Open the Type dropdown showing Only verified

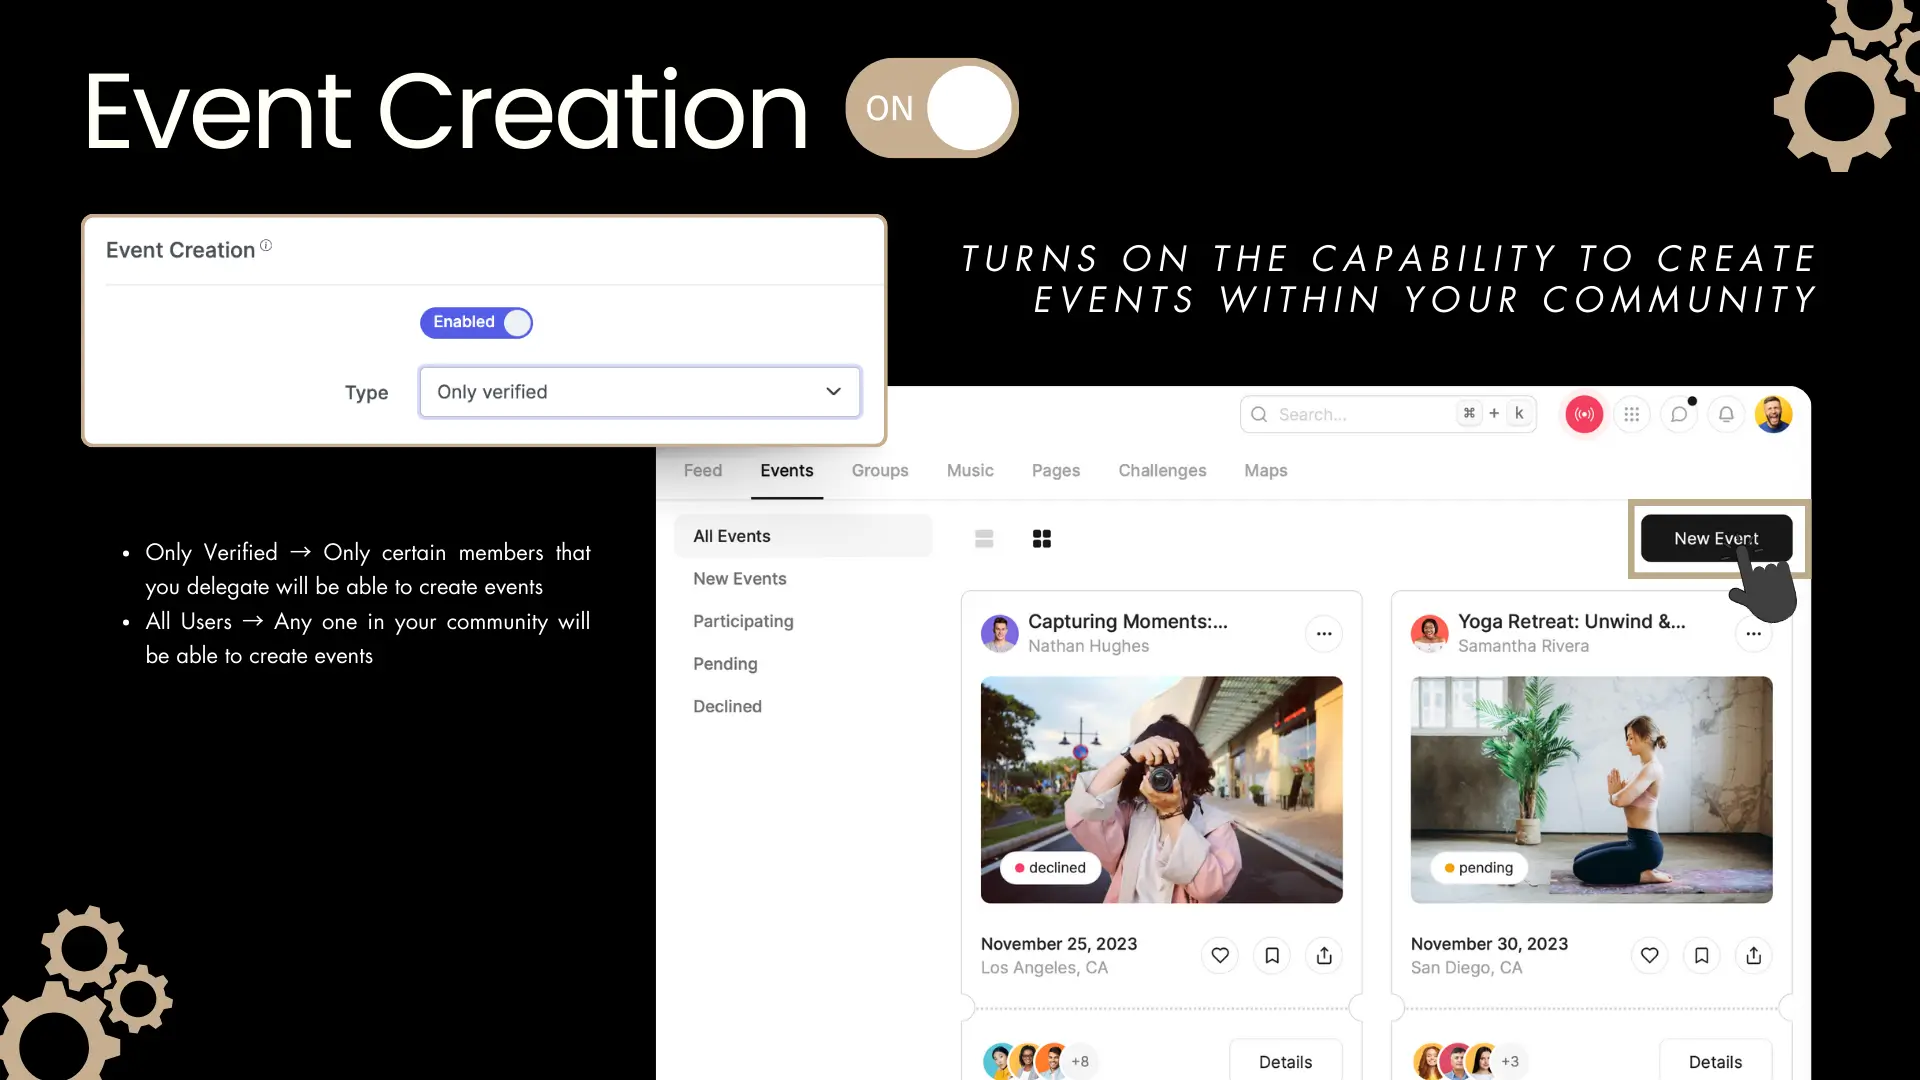pos(640,392)
